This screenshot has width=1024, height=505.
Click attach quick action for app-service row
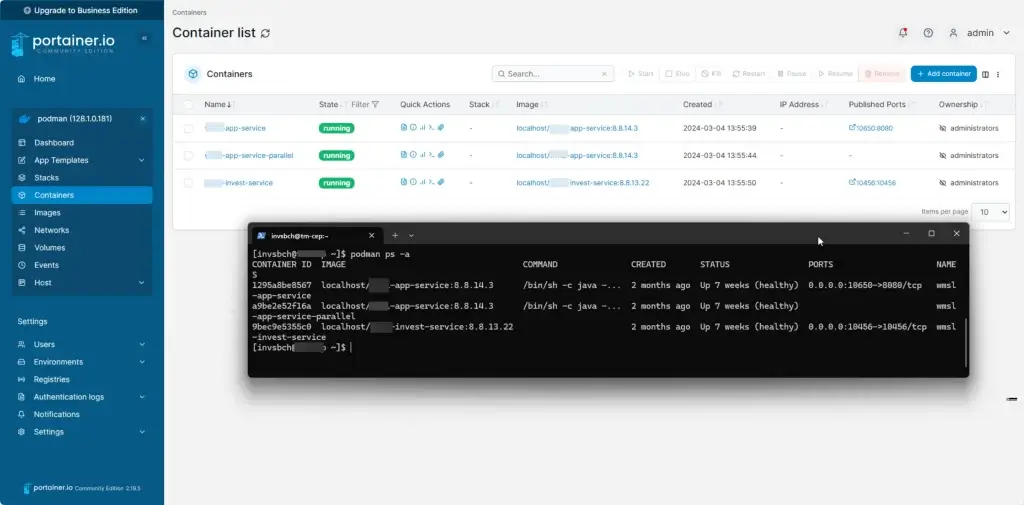pyautogui.click(x=441, y=128)
